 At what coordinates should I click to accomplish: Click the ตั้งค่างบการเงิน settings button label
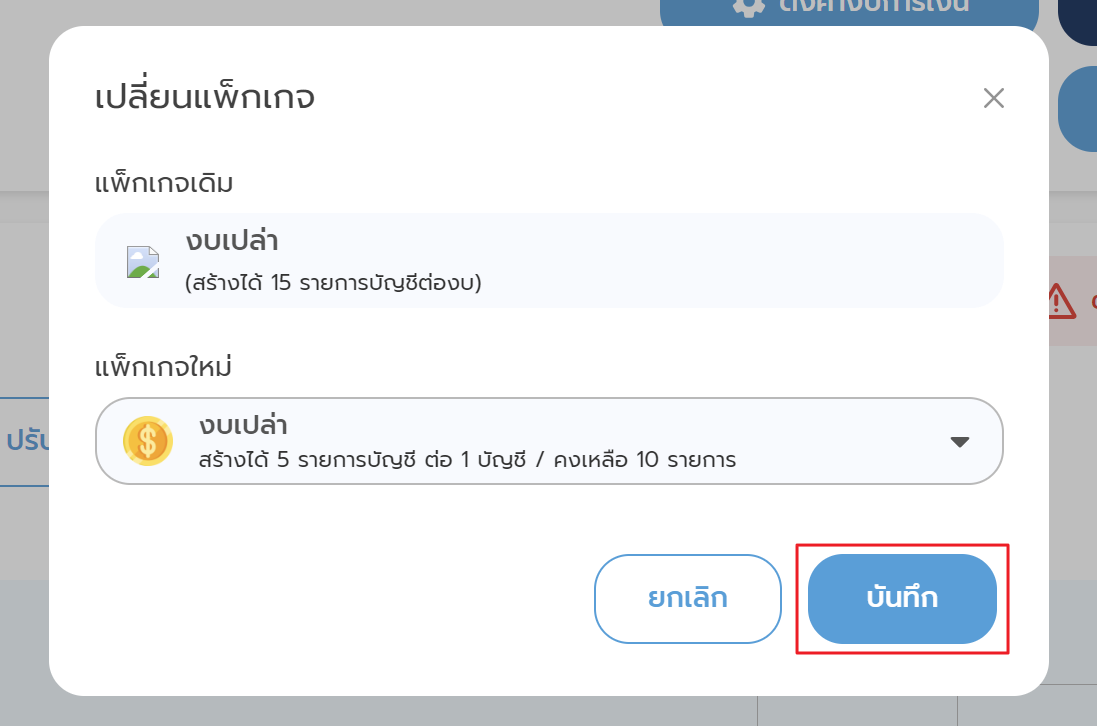875,6
